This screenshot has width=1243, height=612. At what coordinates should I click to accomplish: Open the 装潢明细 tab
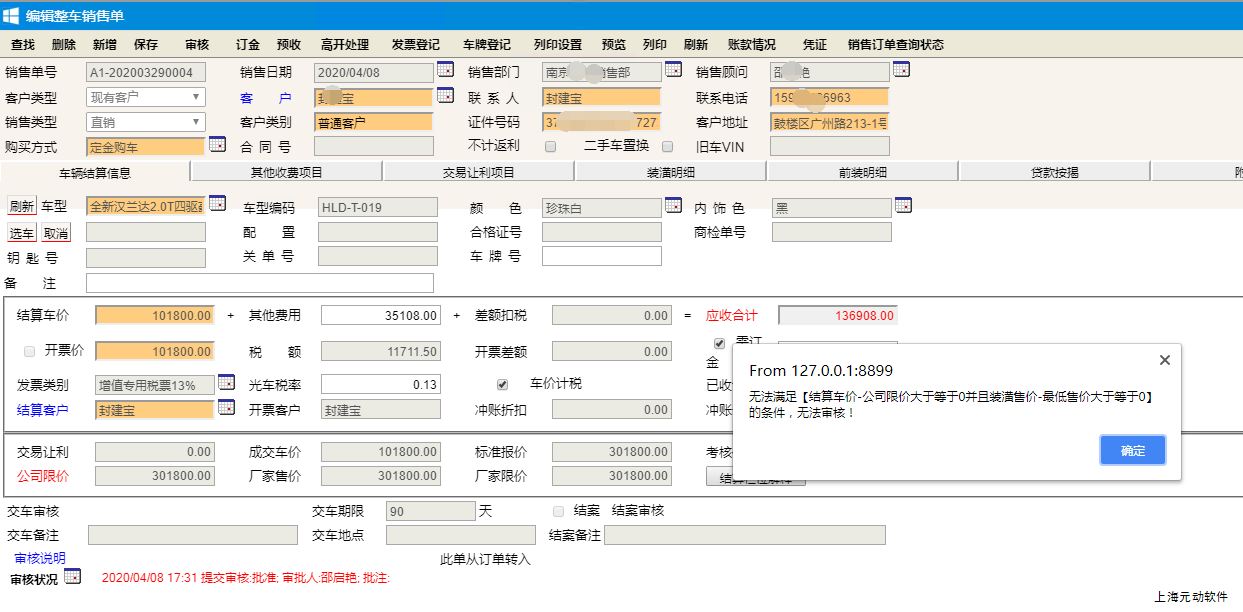click(x=670, y=172)
